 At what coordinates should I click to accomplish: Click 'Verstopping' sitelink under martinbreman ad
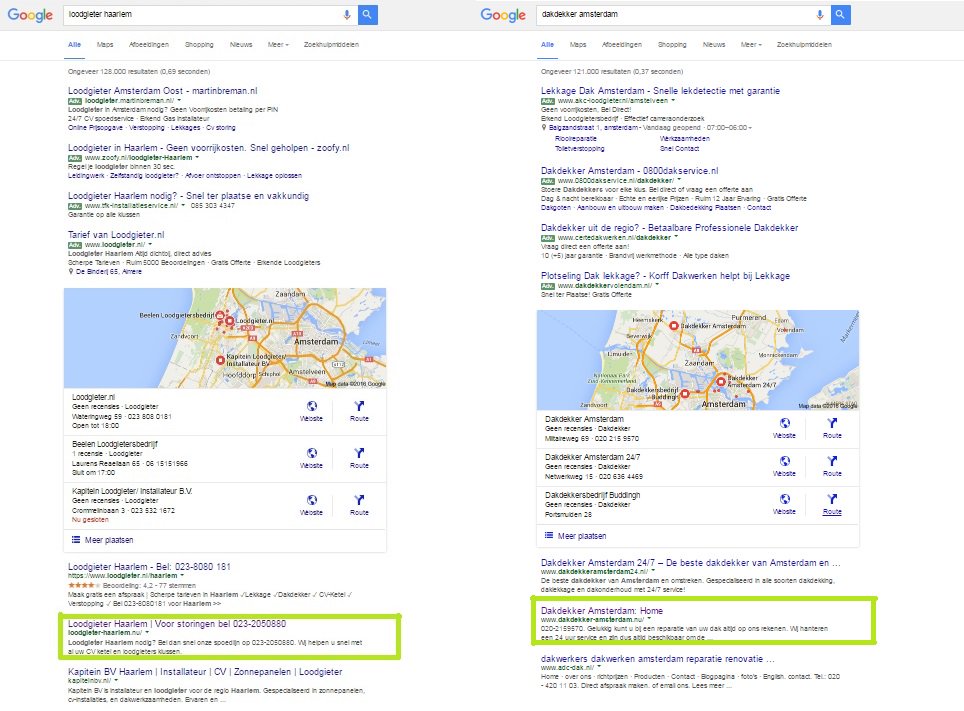146,127
